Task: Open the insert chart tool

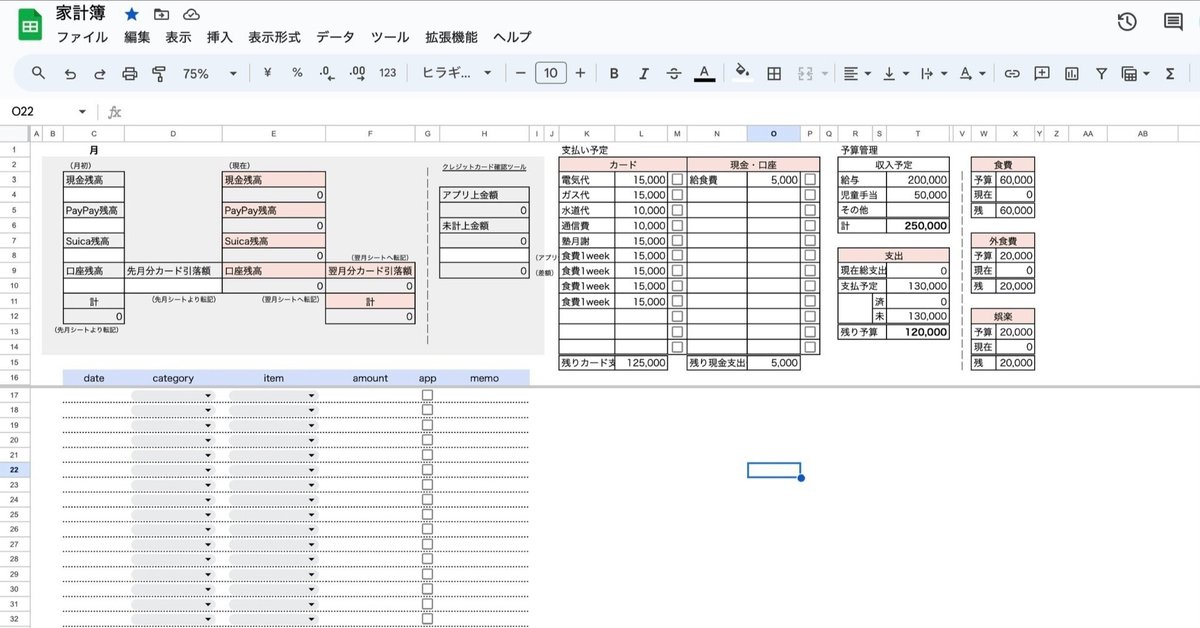Action: pos(1071,73)
